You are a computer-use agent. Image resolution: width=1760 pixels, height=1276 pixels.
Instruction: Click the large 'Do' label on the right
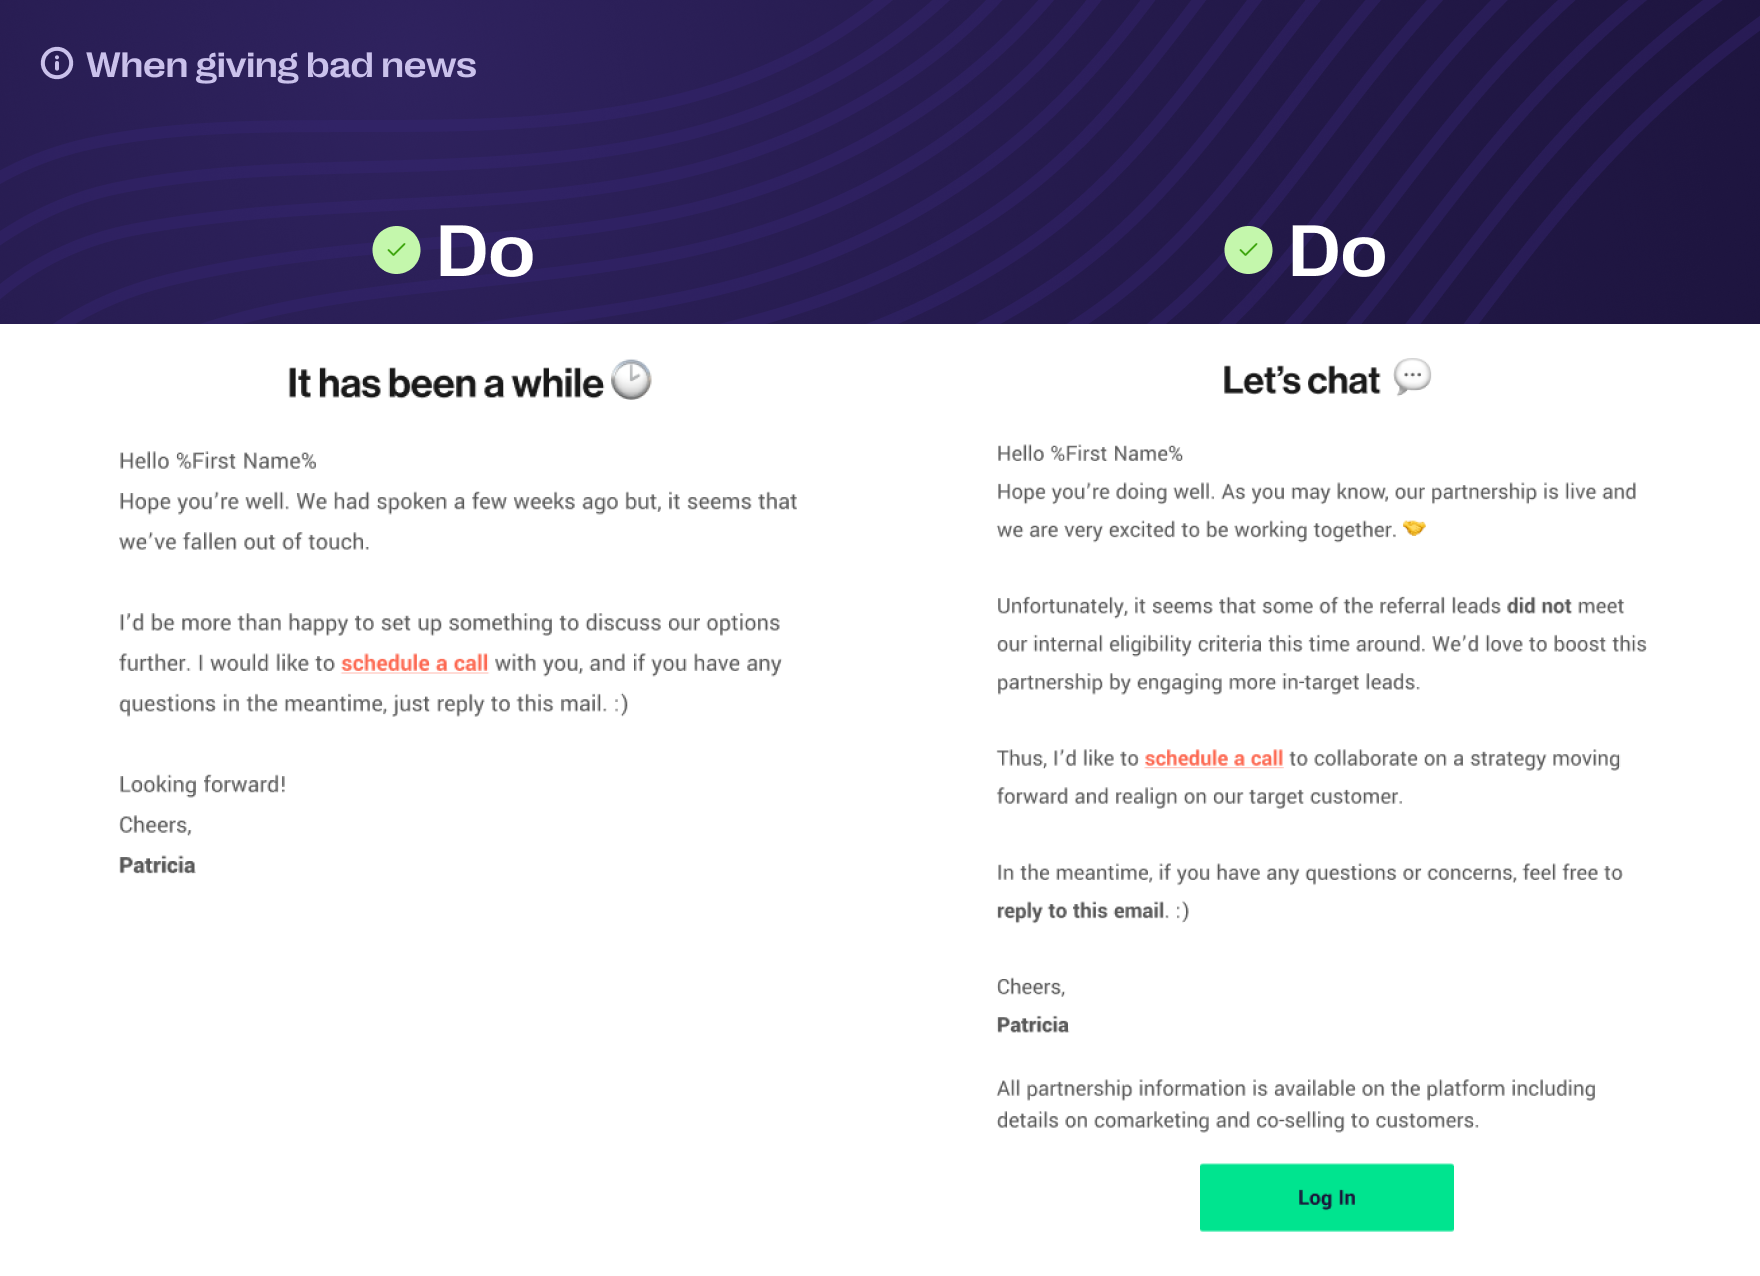(x=1337, y=250)
